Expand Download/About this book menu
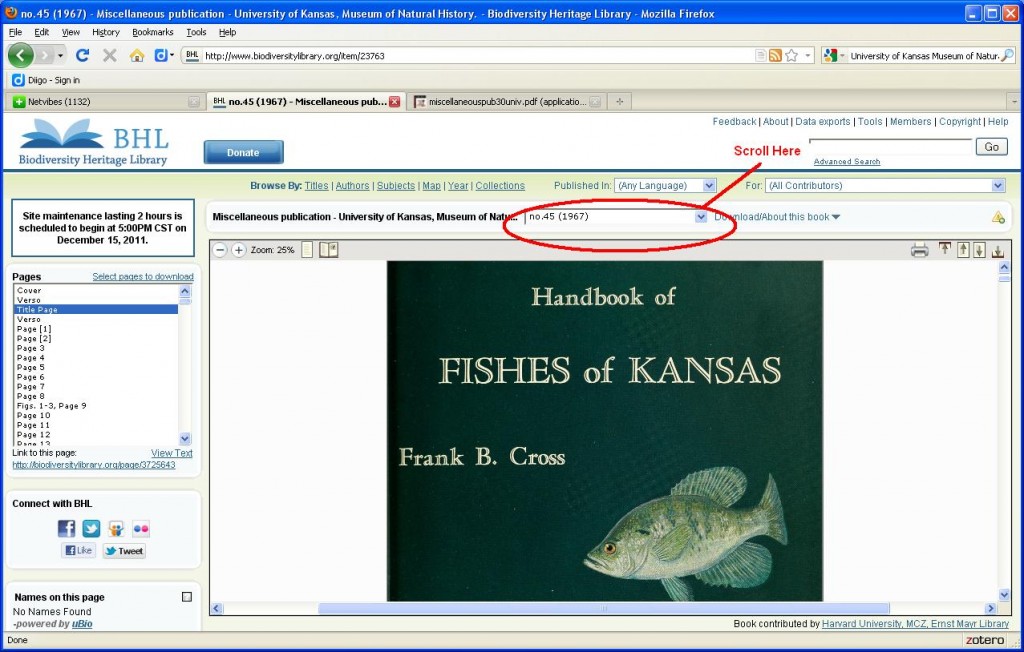The width and height of the screenshot is (1024, 652). tap(777, 217)
